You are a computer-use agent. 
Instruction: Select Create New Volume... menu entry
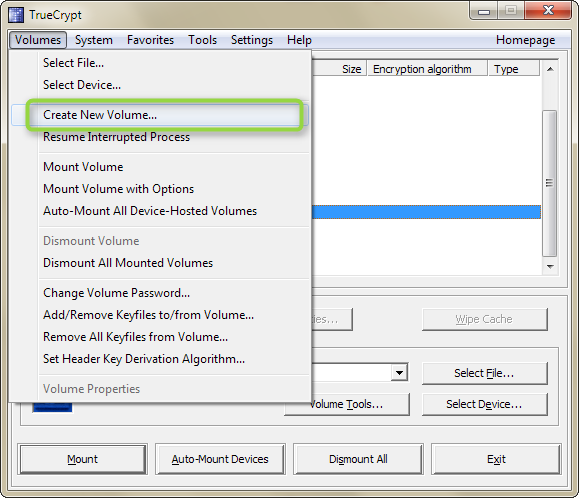click(160, 115)
